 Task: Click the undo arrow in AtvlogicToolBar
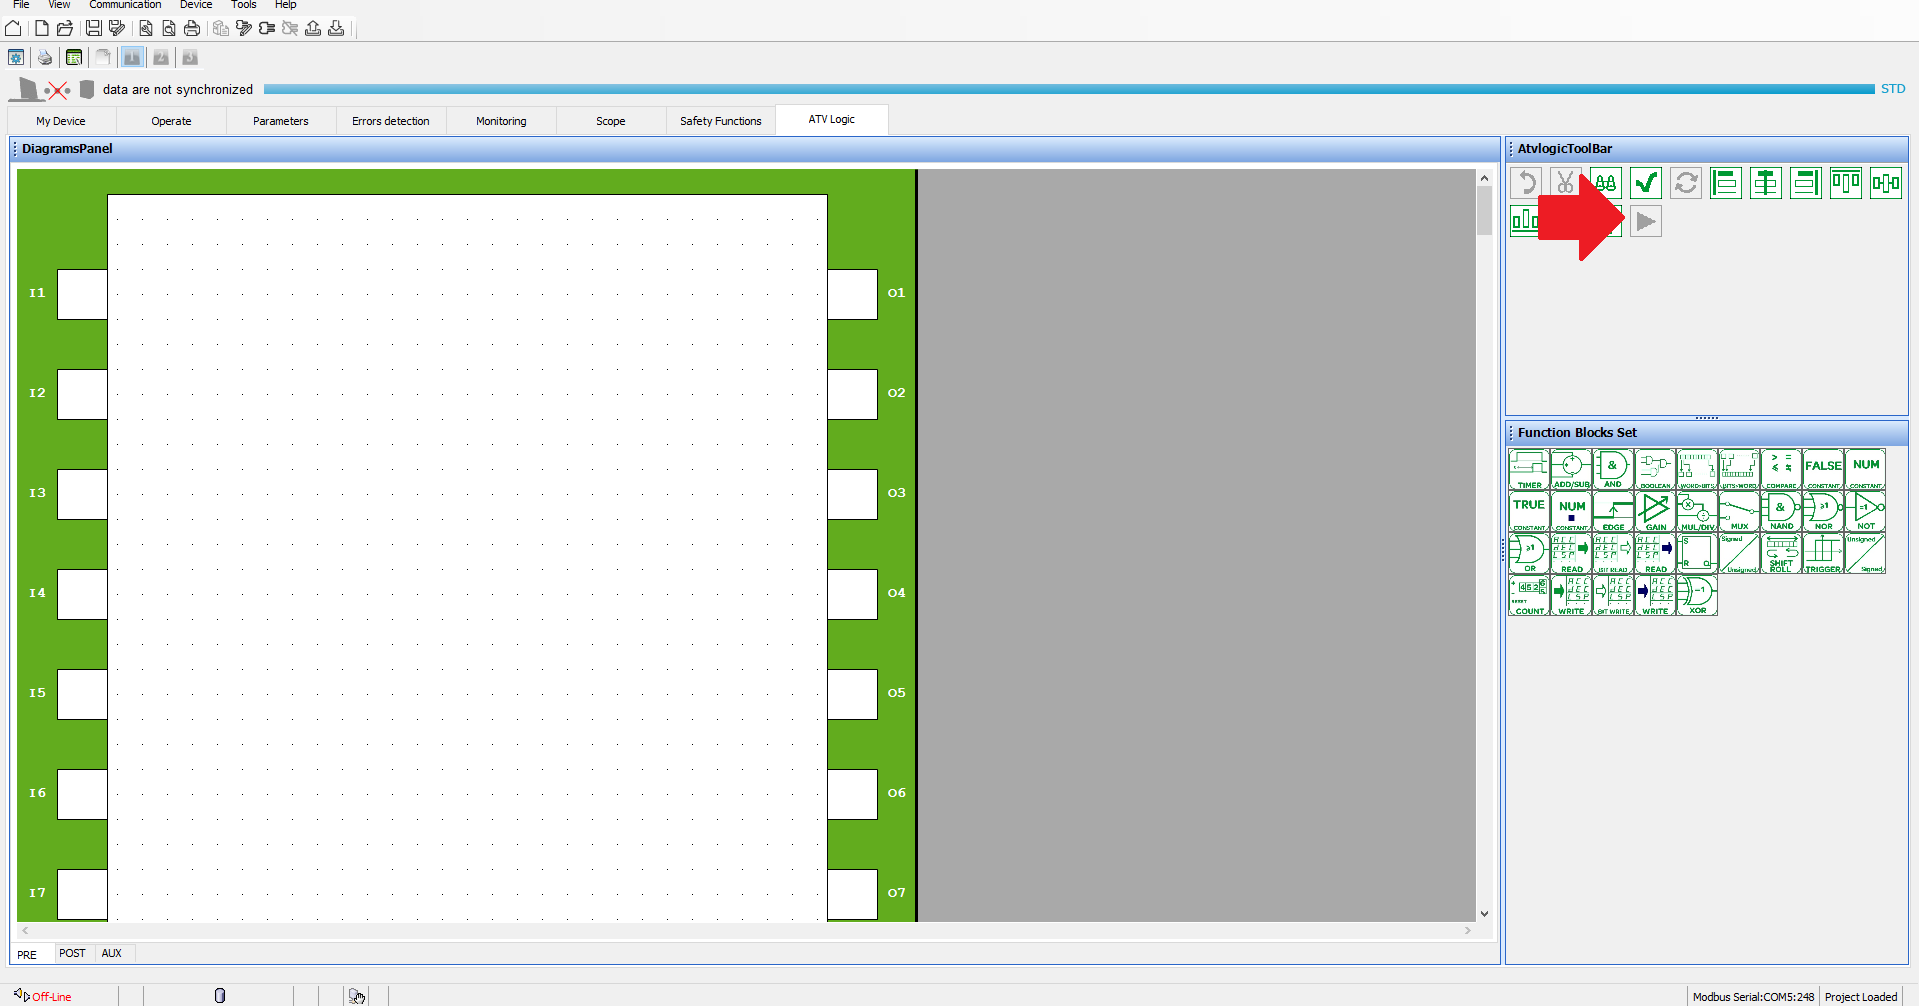1526,183
